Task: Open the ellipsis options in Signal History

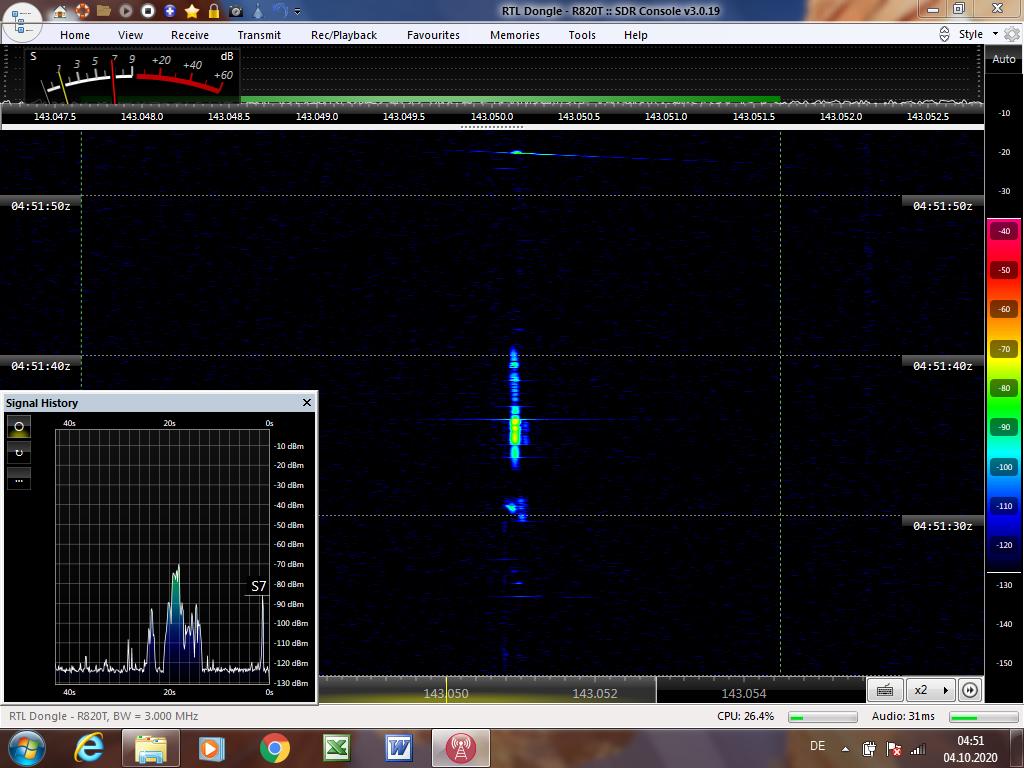Action: 19,479
